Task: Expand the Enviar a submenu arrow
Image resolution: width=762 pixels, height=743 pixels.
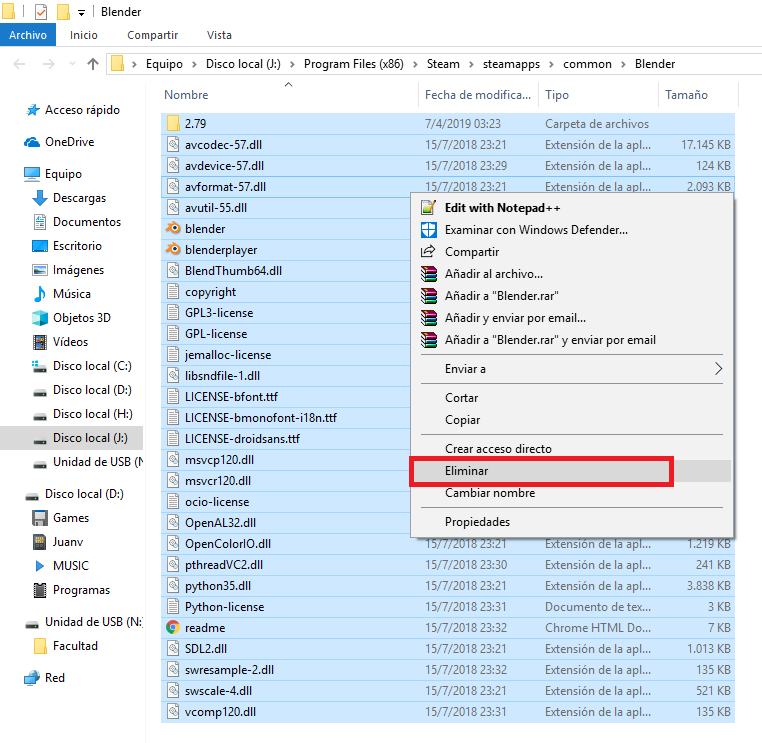Action: pos(718,369)
